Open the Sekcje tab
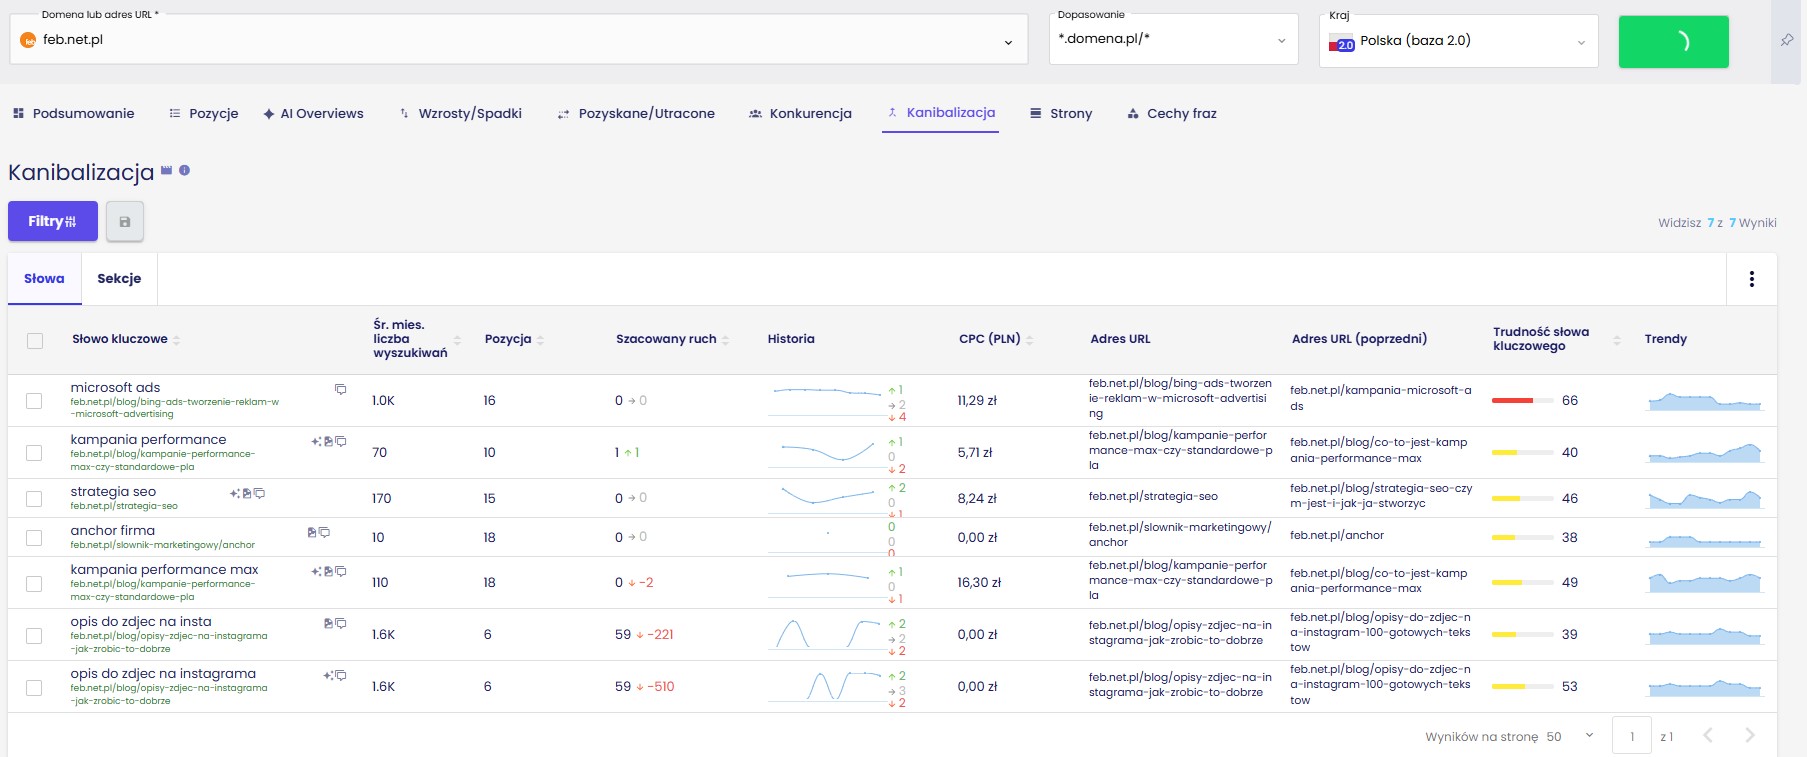This screenshot has width=1807, height=757. click(119, 279)
